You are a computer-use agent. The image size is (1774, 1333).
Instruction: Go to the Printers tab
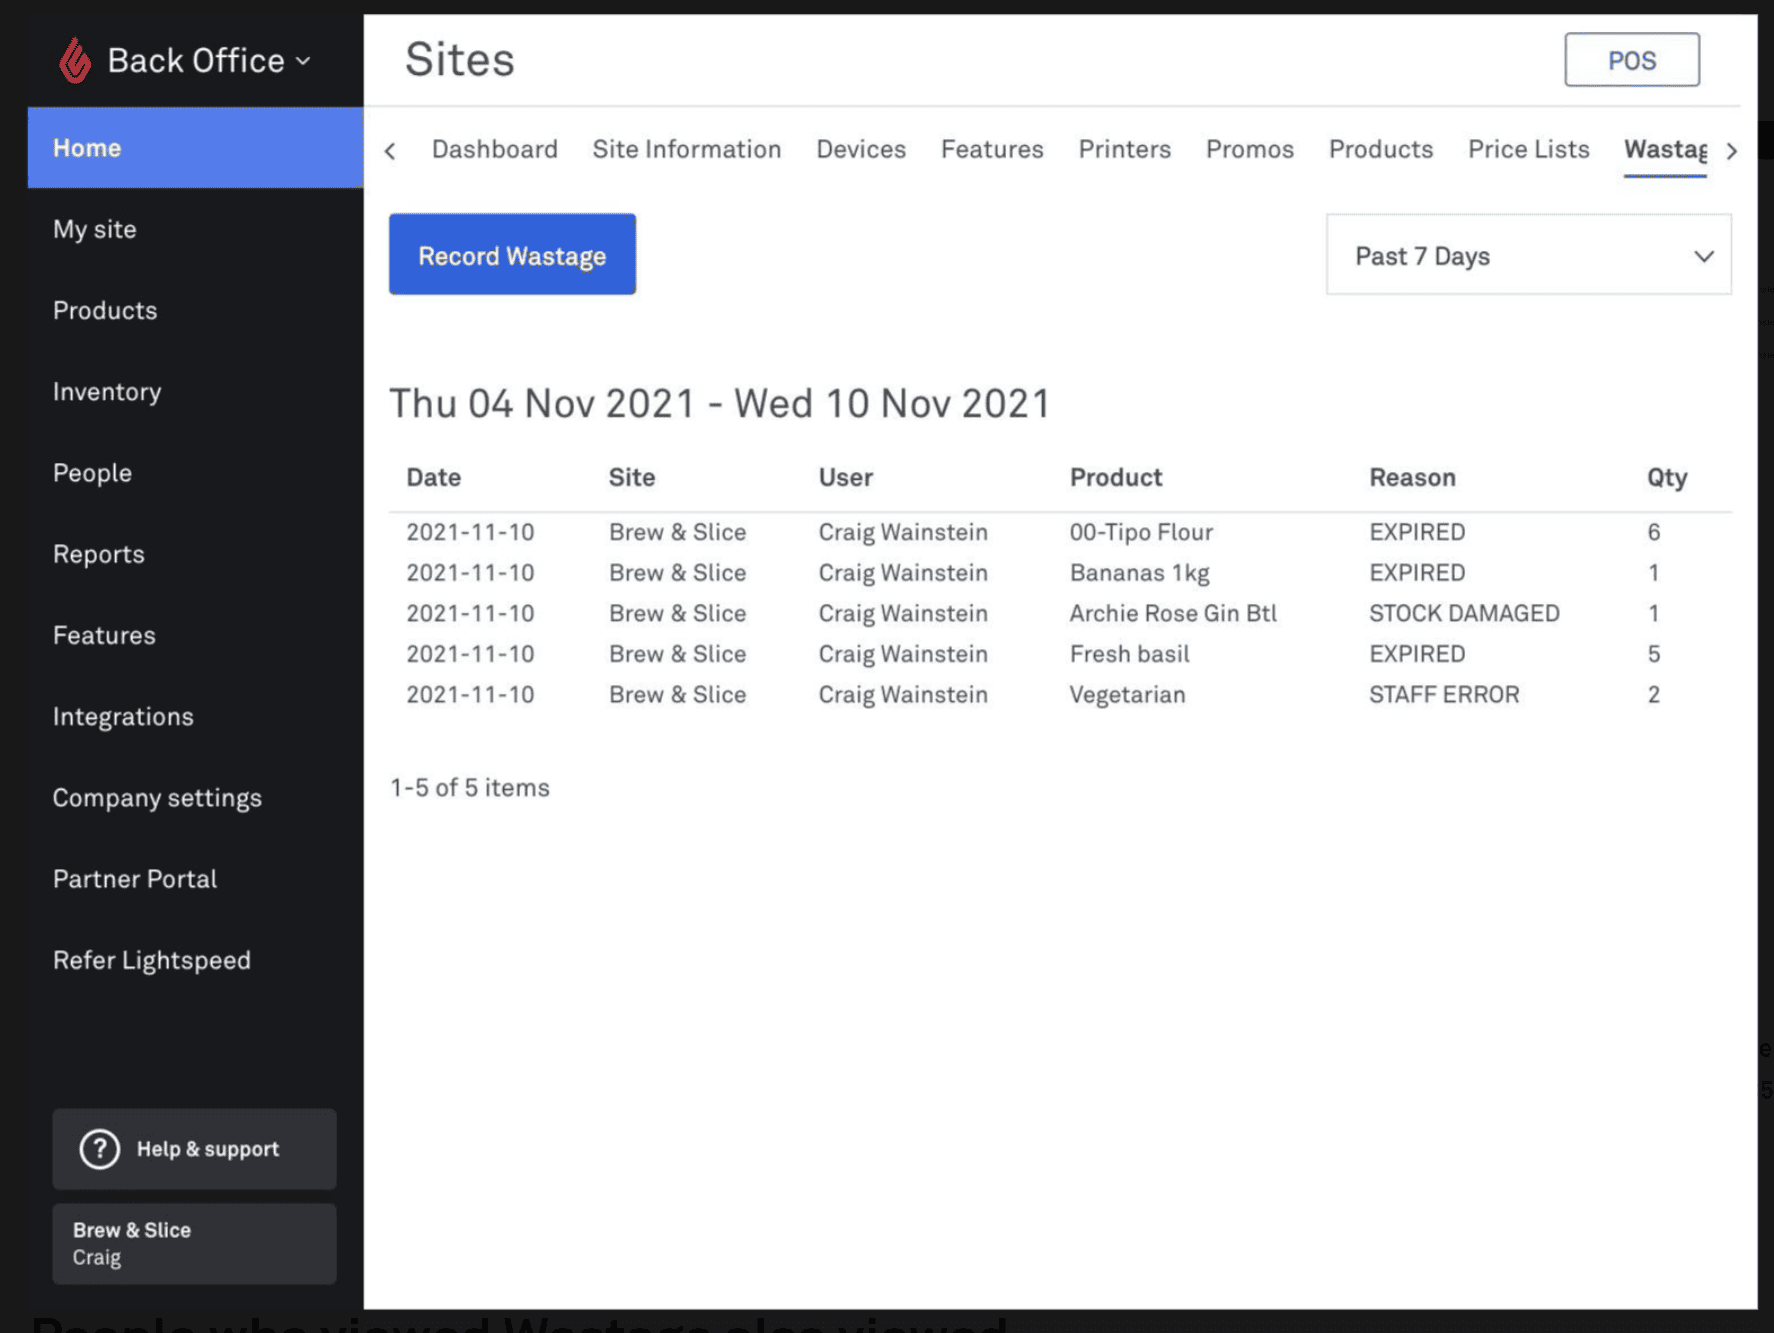1124,149
